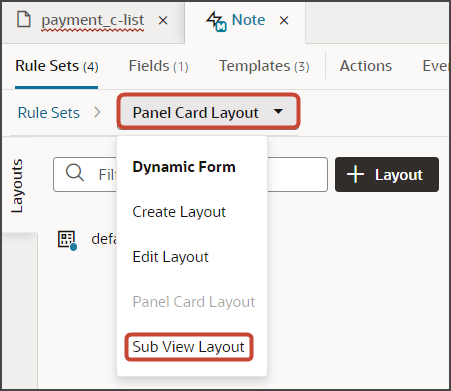Image resolution: width=451 pixels, height=391 pixels.
Task: Close the Note tab
Action: coord(284,21)
